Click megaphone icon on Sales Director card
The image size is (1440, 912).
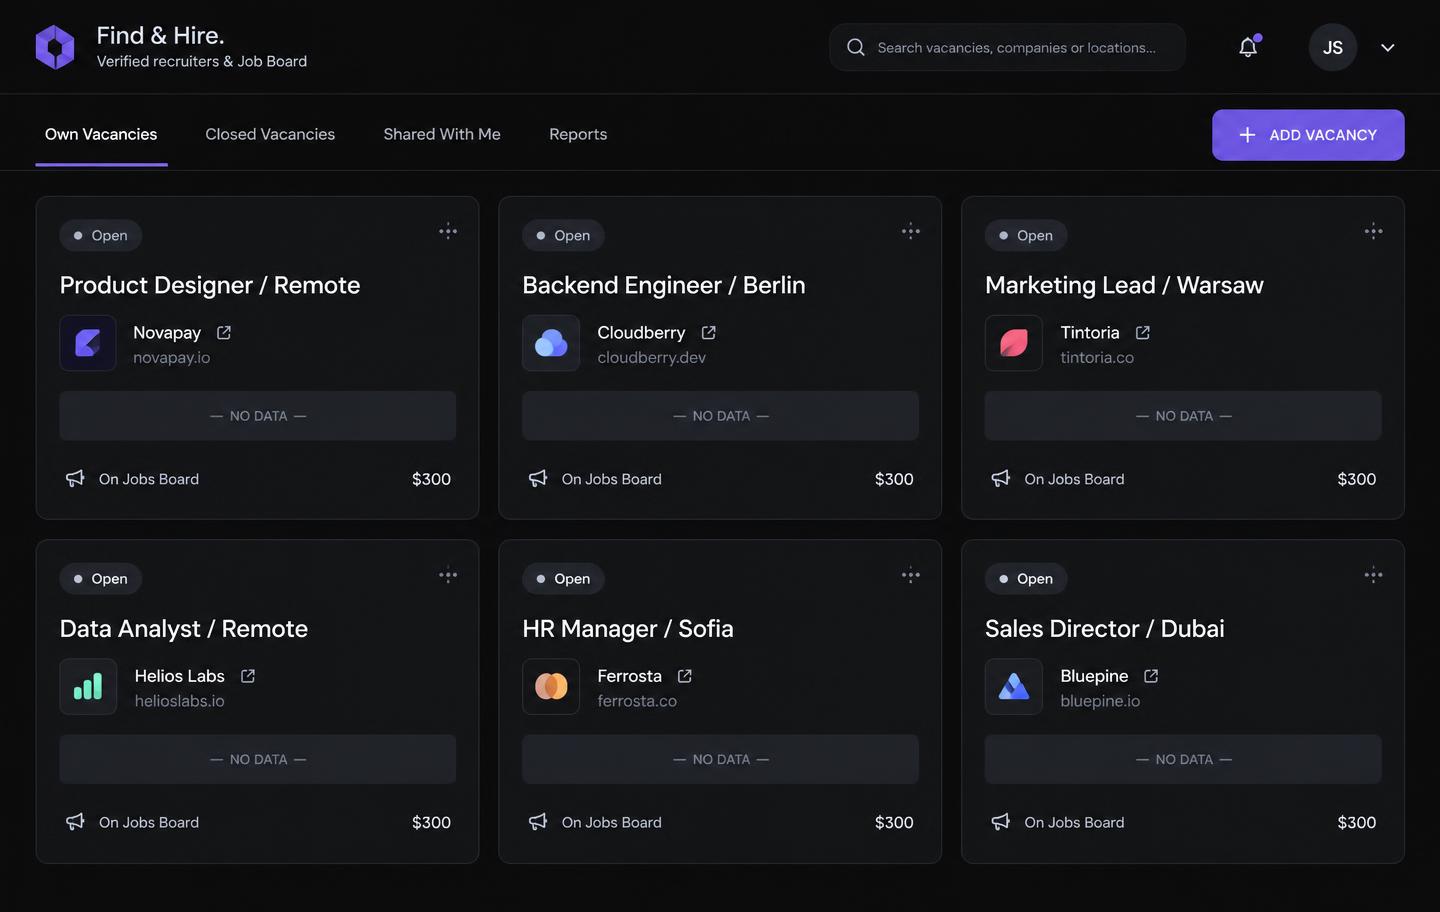pos(1001,822)
